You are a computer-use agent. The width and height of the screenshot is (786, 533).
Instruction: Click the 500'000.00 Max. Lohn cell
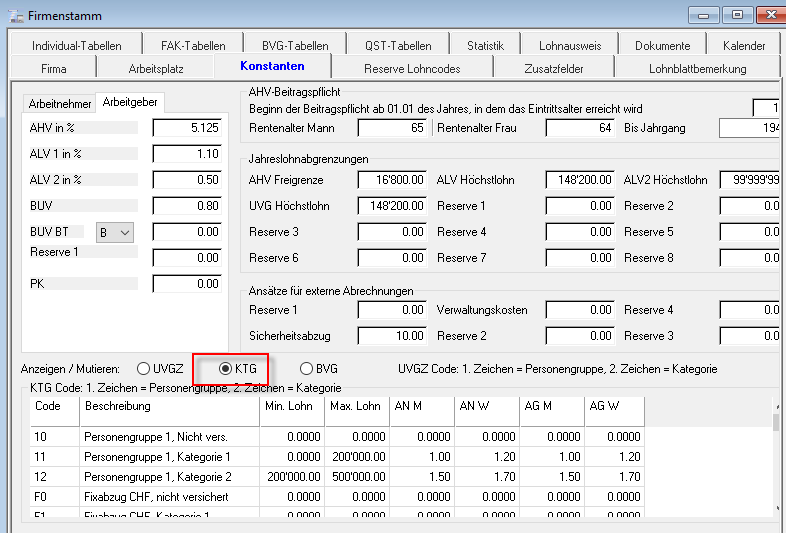click(x=357, y=477)
